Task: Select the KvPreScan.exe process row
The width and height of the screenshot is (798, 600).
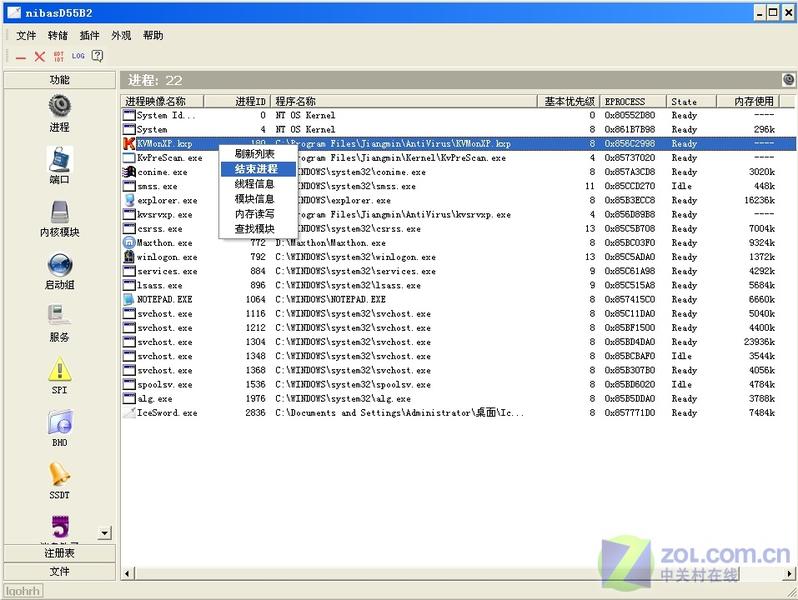Action: (459, 158)
